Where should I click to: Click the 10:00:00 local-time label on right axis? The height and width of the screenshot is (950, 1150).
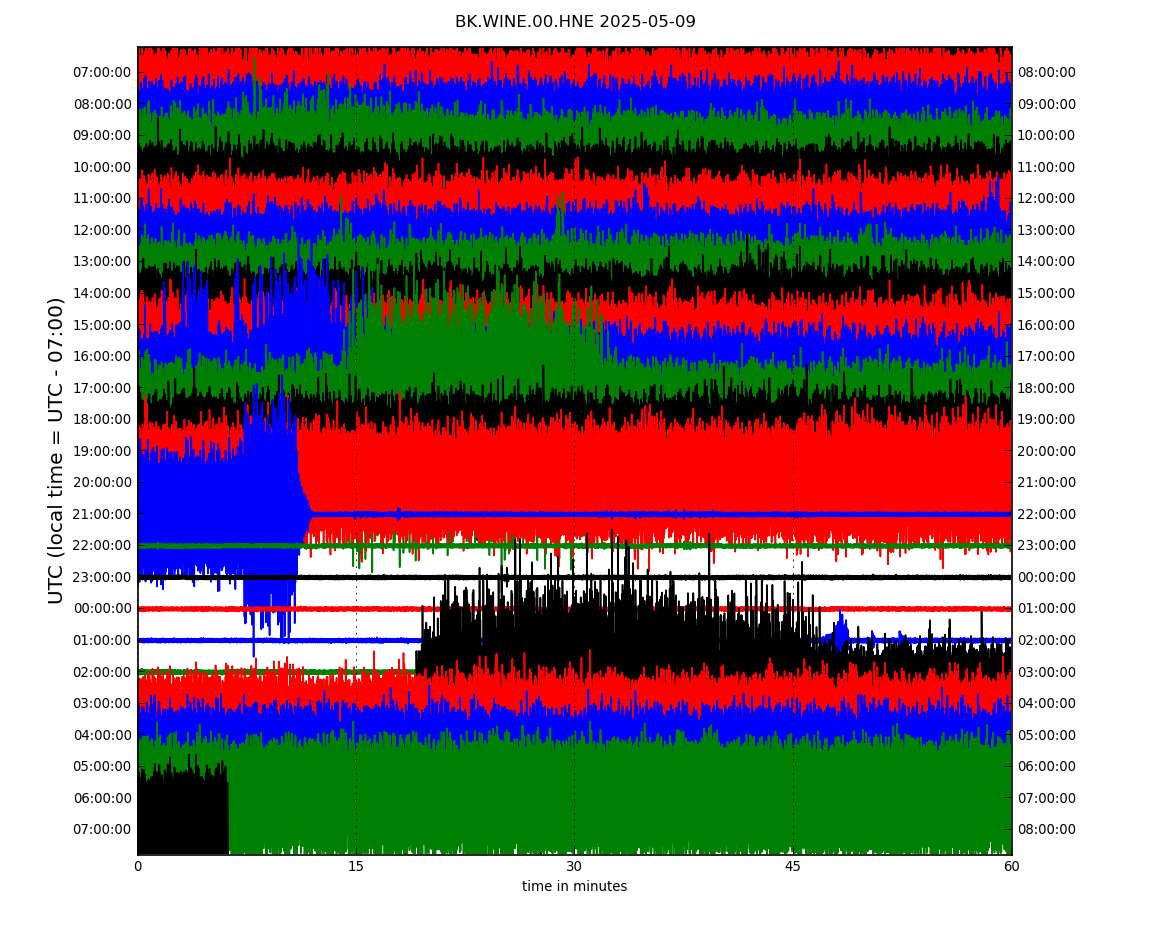point(1047,136)
